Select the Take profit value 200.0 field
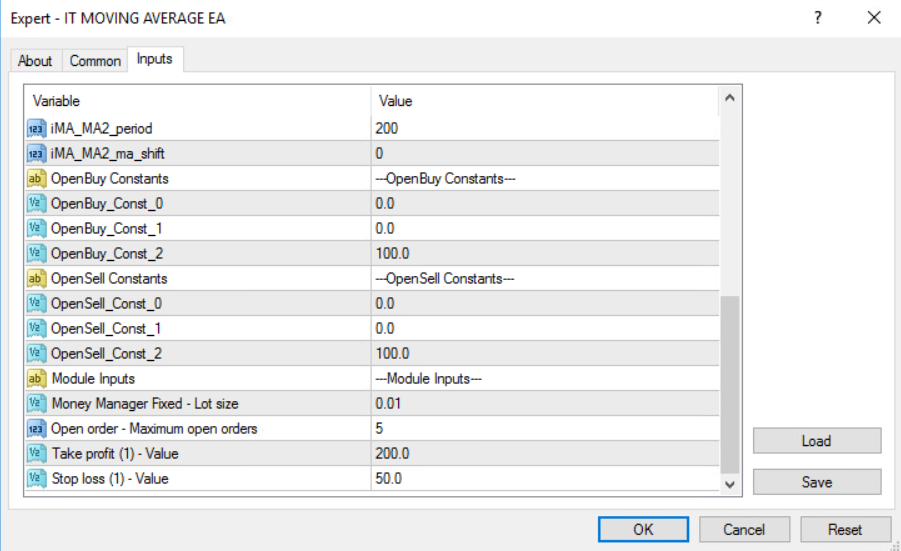The width and height of the screenshot is (901, 551). pos(545,453)
